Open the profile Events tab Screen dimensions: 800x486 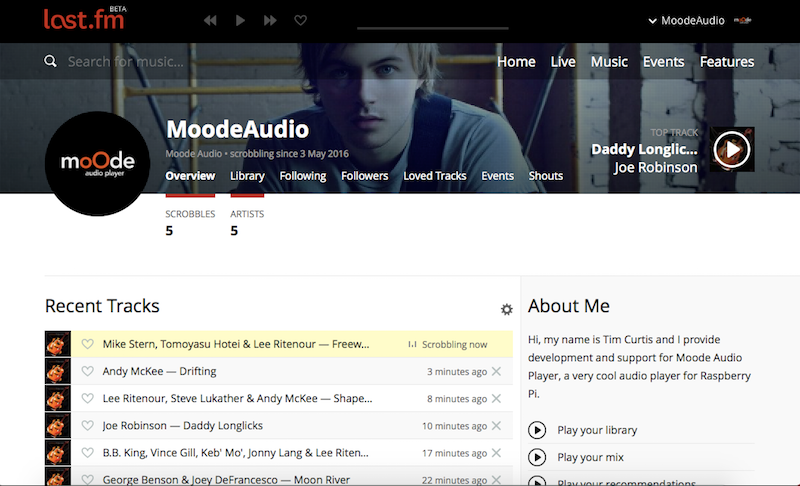click(x=497, y=176)
